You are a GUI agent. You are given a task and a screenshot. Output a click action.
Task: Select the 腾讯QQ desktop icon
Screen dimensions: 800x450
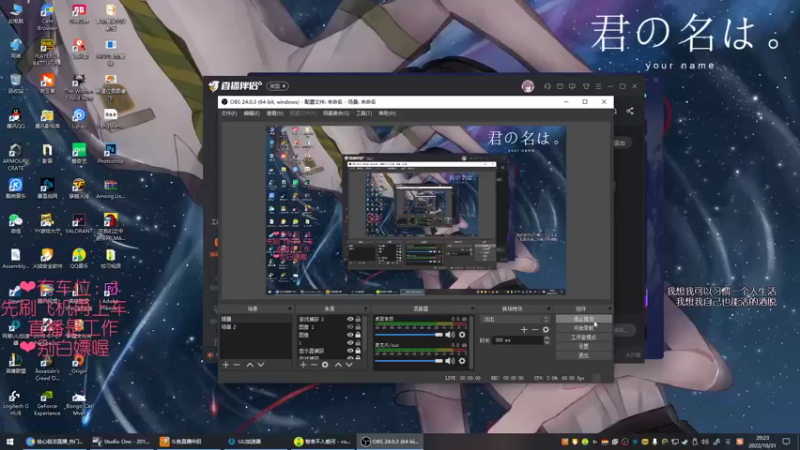coord(15,118)
